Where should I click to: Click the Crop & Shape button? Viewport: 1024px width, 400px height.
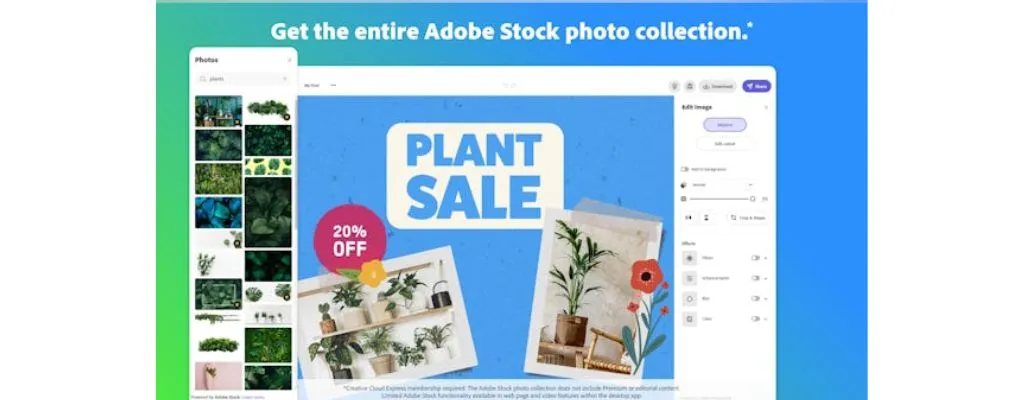(747, 218)
